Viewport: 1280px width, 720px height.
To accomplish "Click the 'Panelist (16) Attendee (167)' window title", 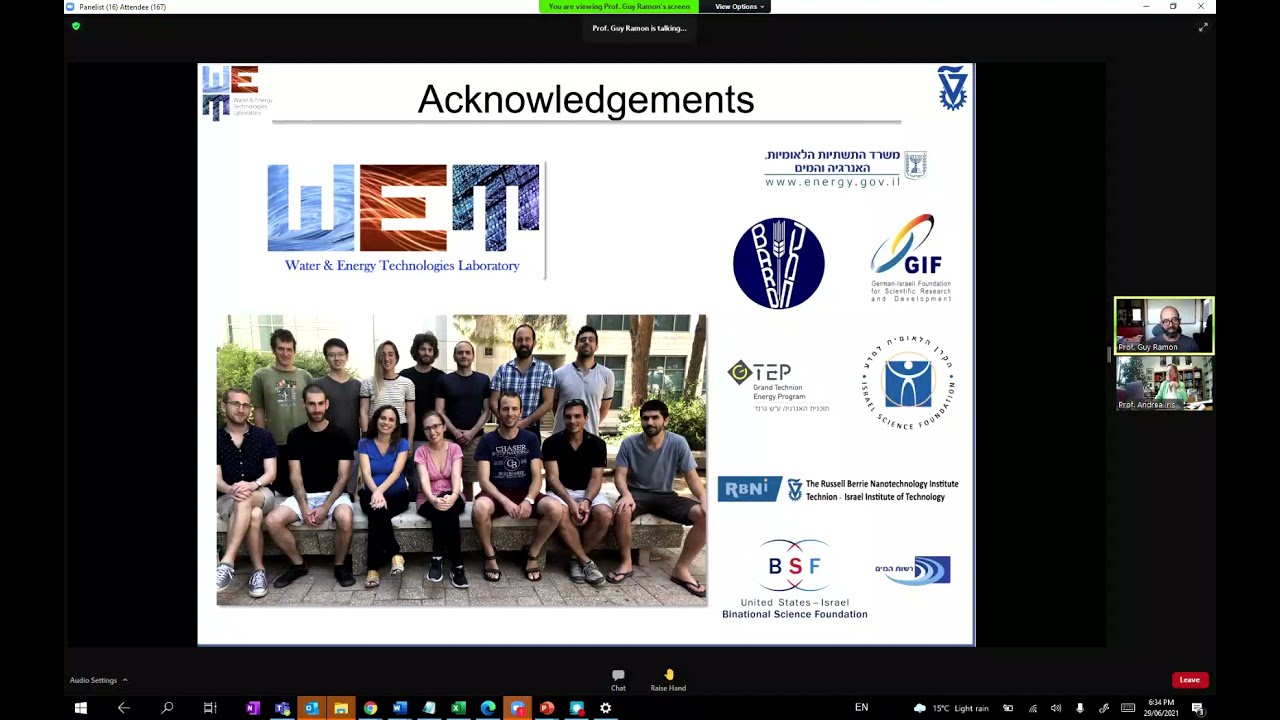I will pos(122,7).
